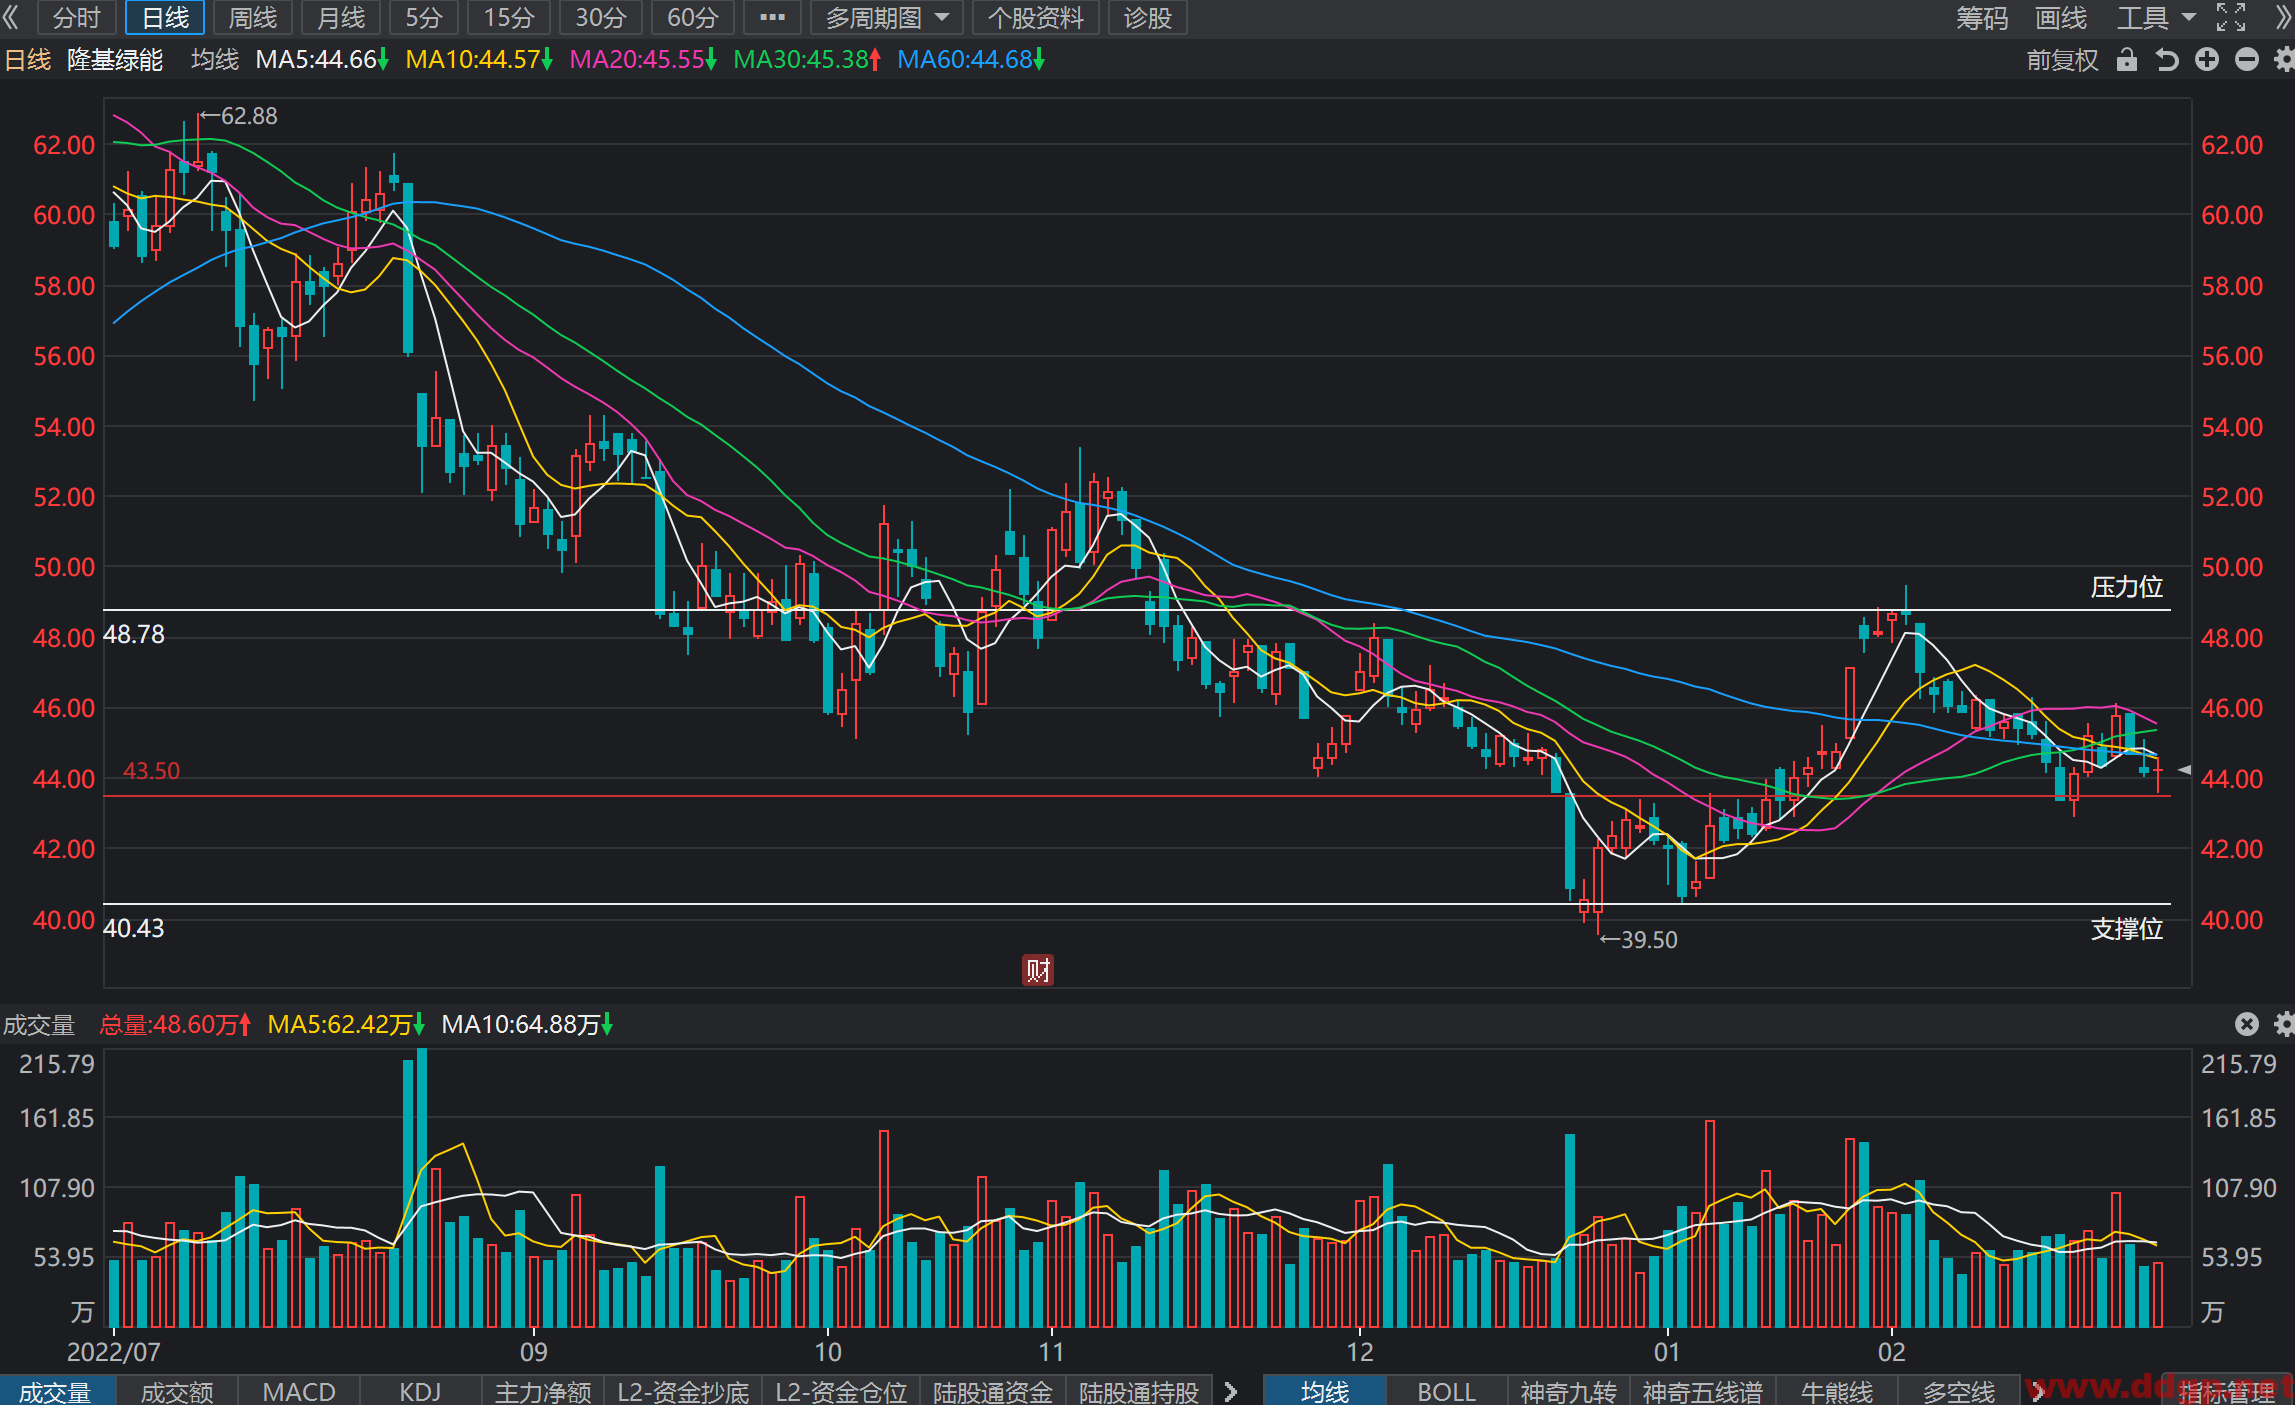Viewport: 2295px width, 1405px height.
Task: Open volume panel settings gear
Action: coord(2284,1024)
